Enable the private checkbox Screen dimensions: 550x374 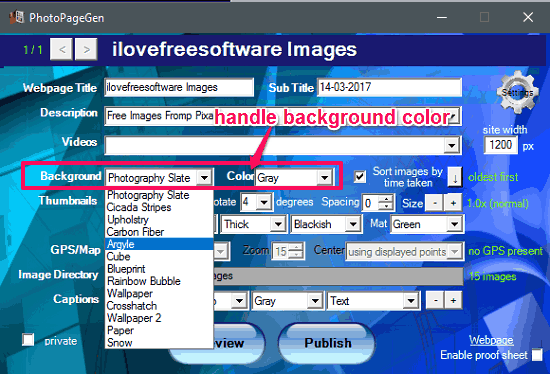[28, 340]
